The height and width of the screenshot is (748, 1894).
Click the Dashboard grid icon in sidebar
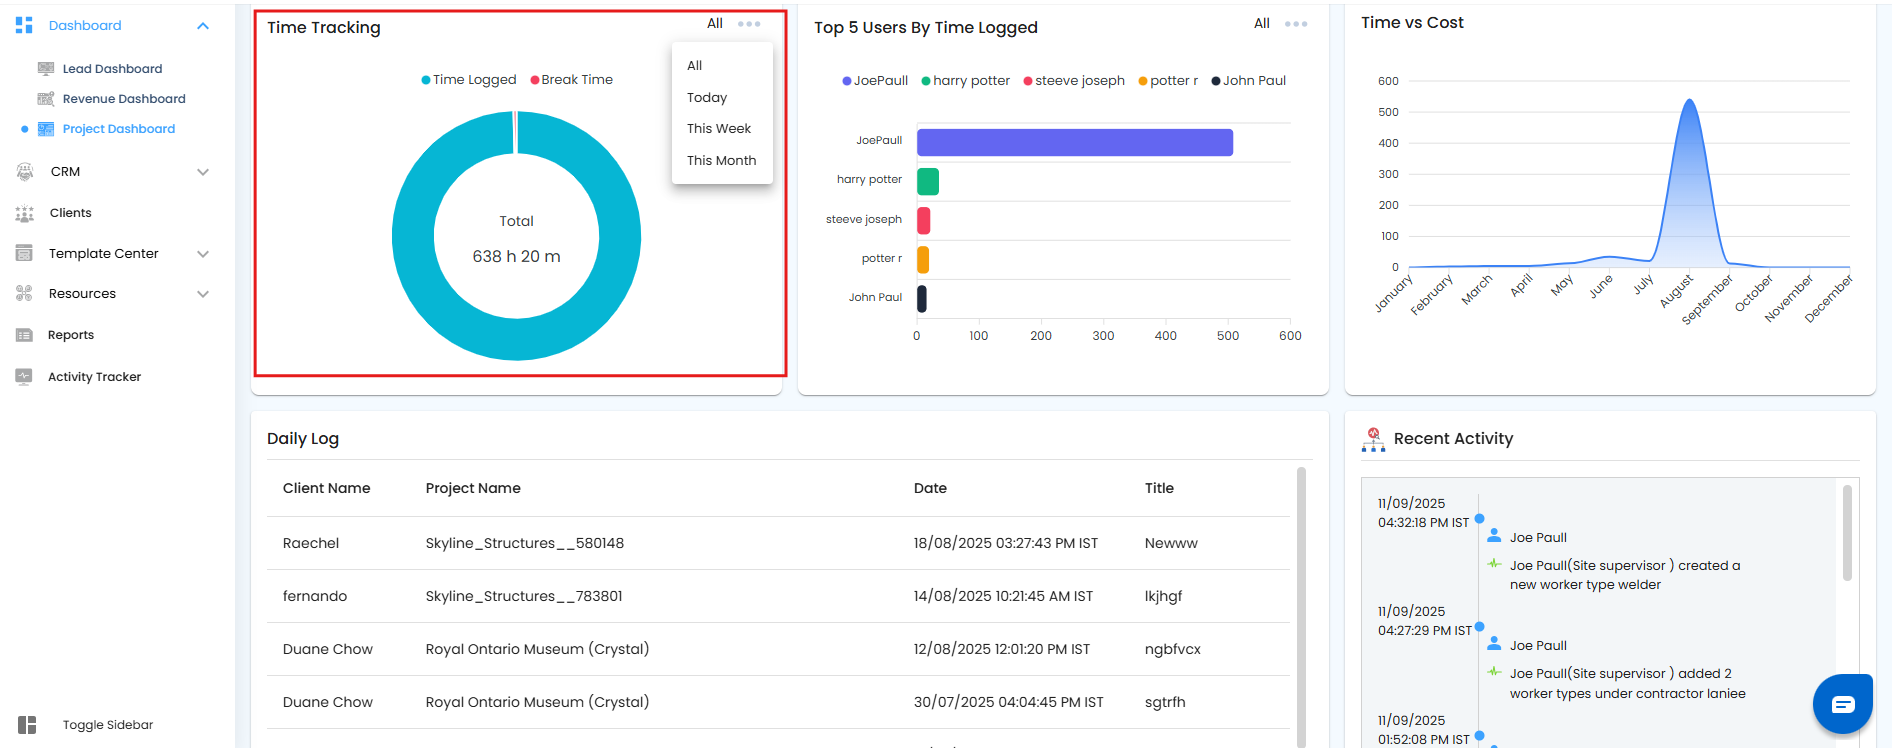coord(25,25)
